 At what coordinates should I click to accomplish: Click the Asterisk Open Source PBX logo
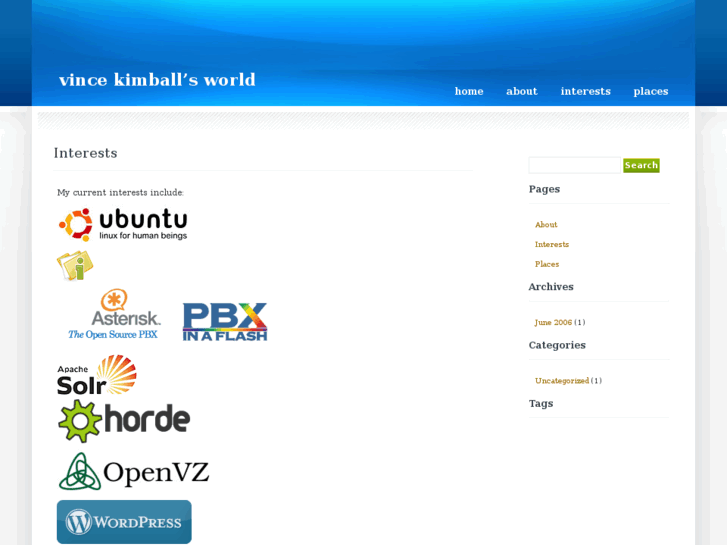[115, 314]
